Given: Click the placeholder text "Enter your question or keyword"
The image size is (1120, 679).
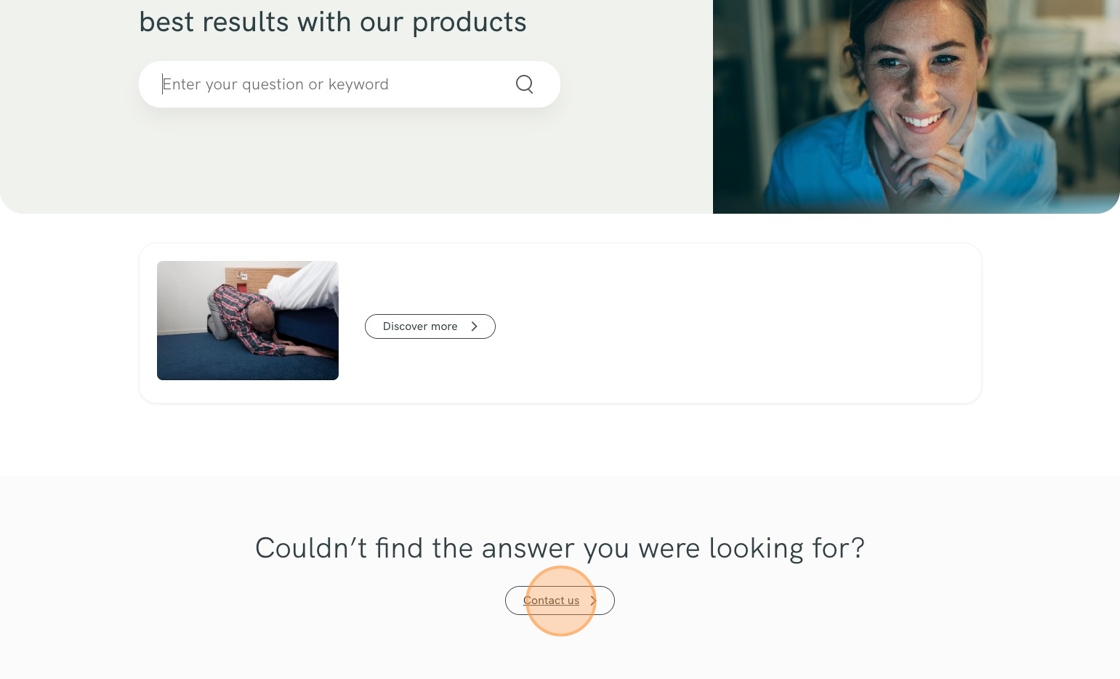Looking at the screenshot, I should tap(276, 84).
